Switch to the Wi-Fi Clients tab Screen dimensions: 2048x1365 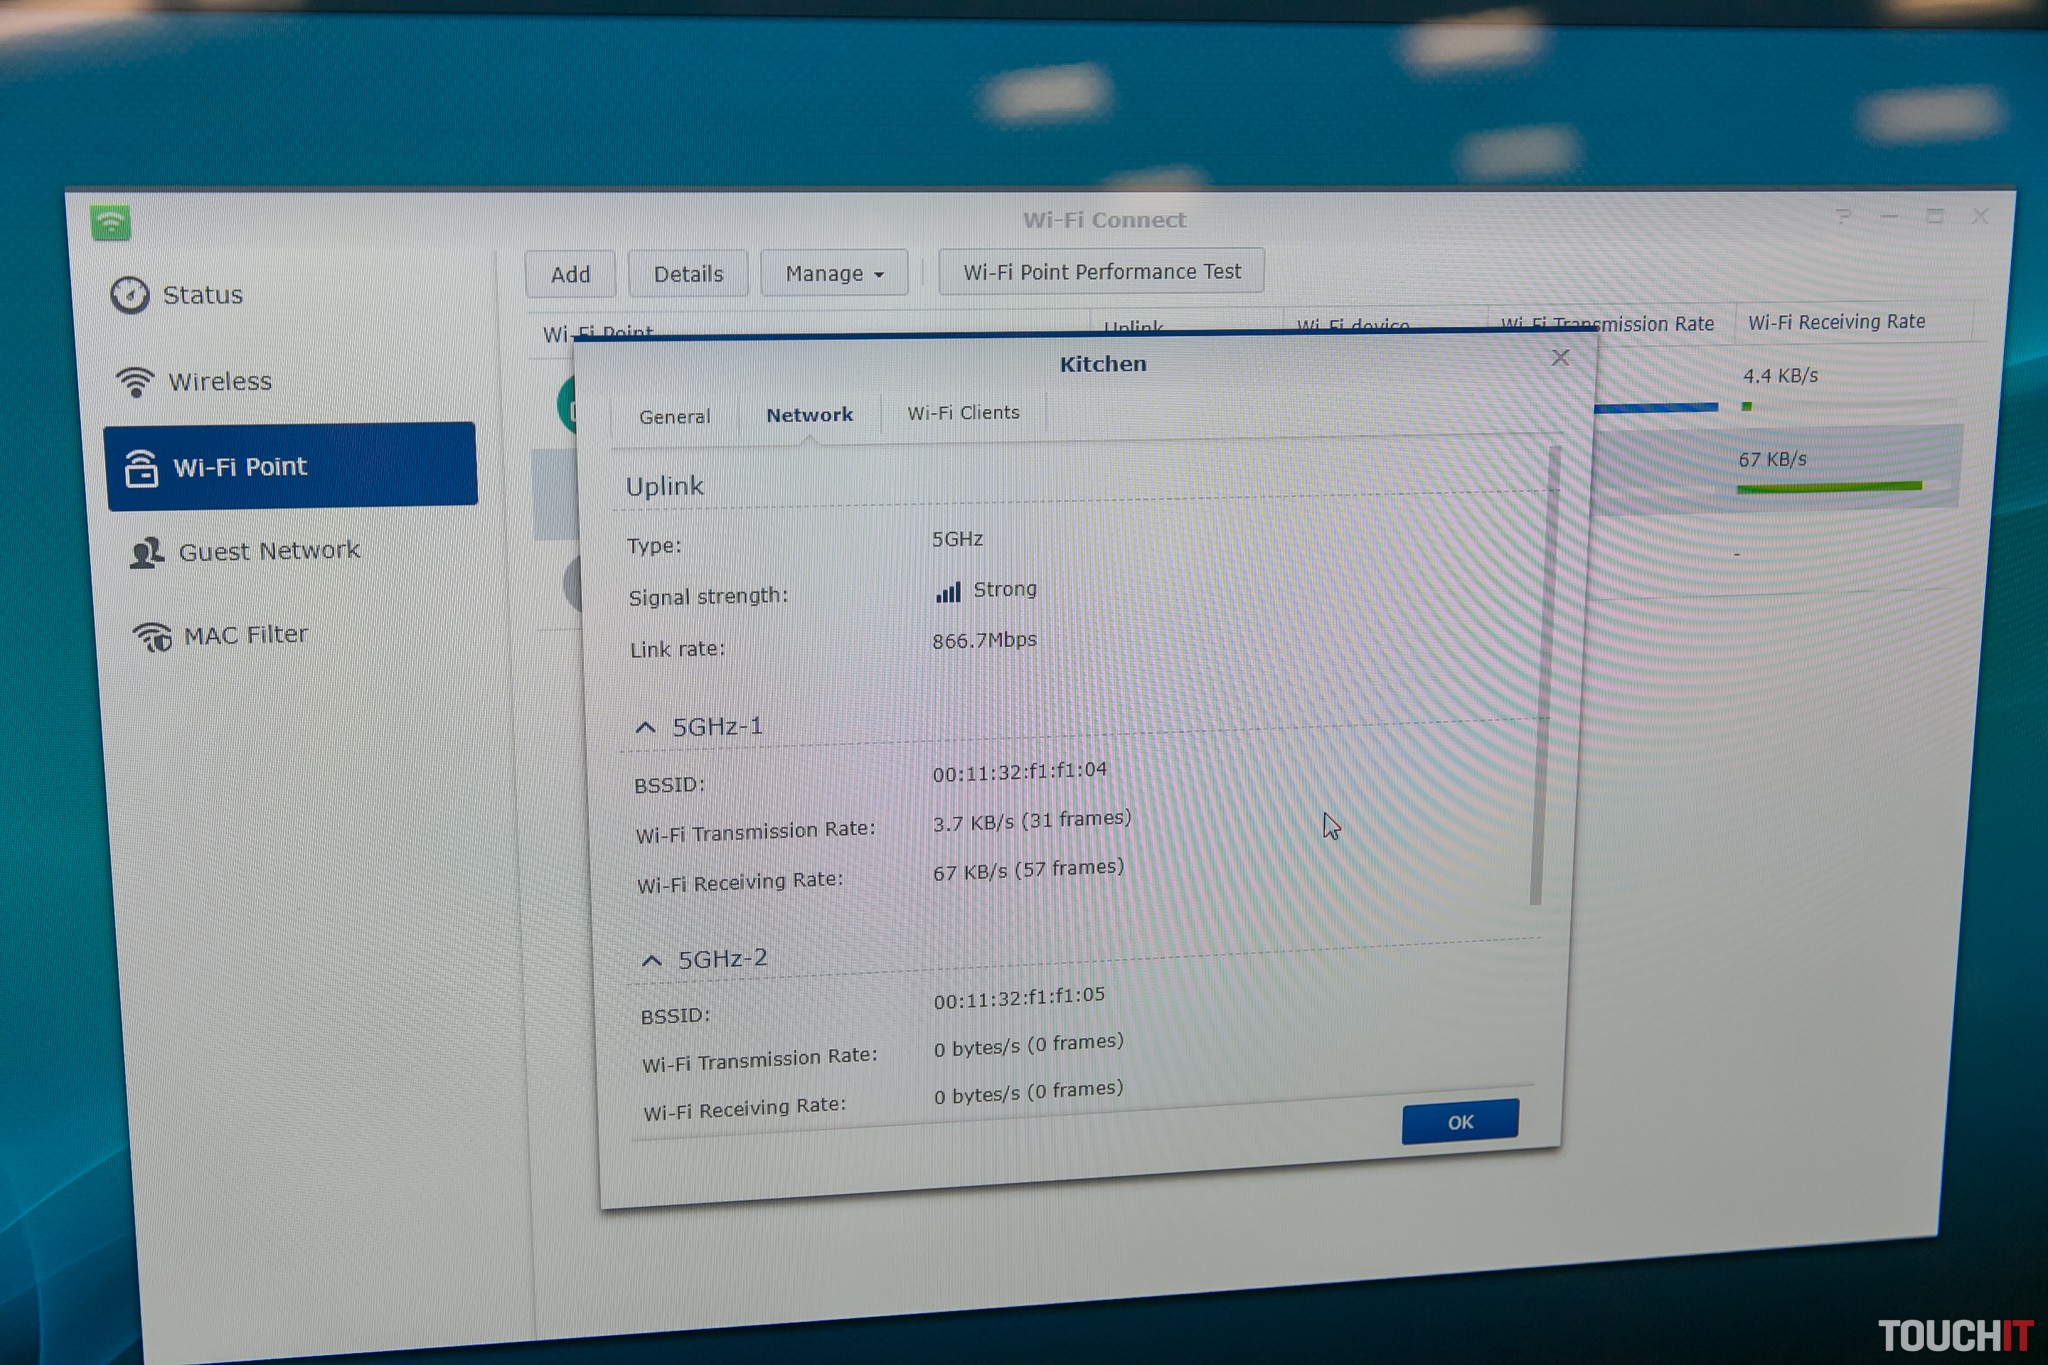point(963,413)
